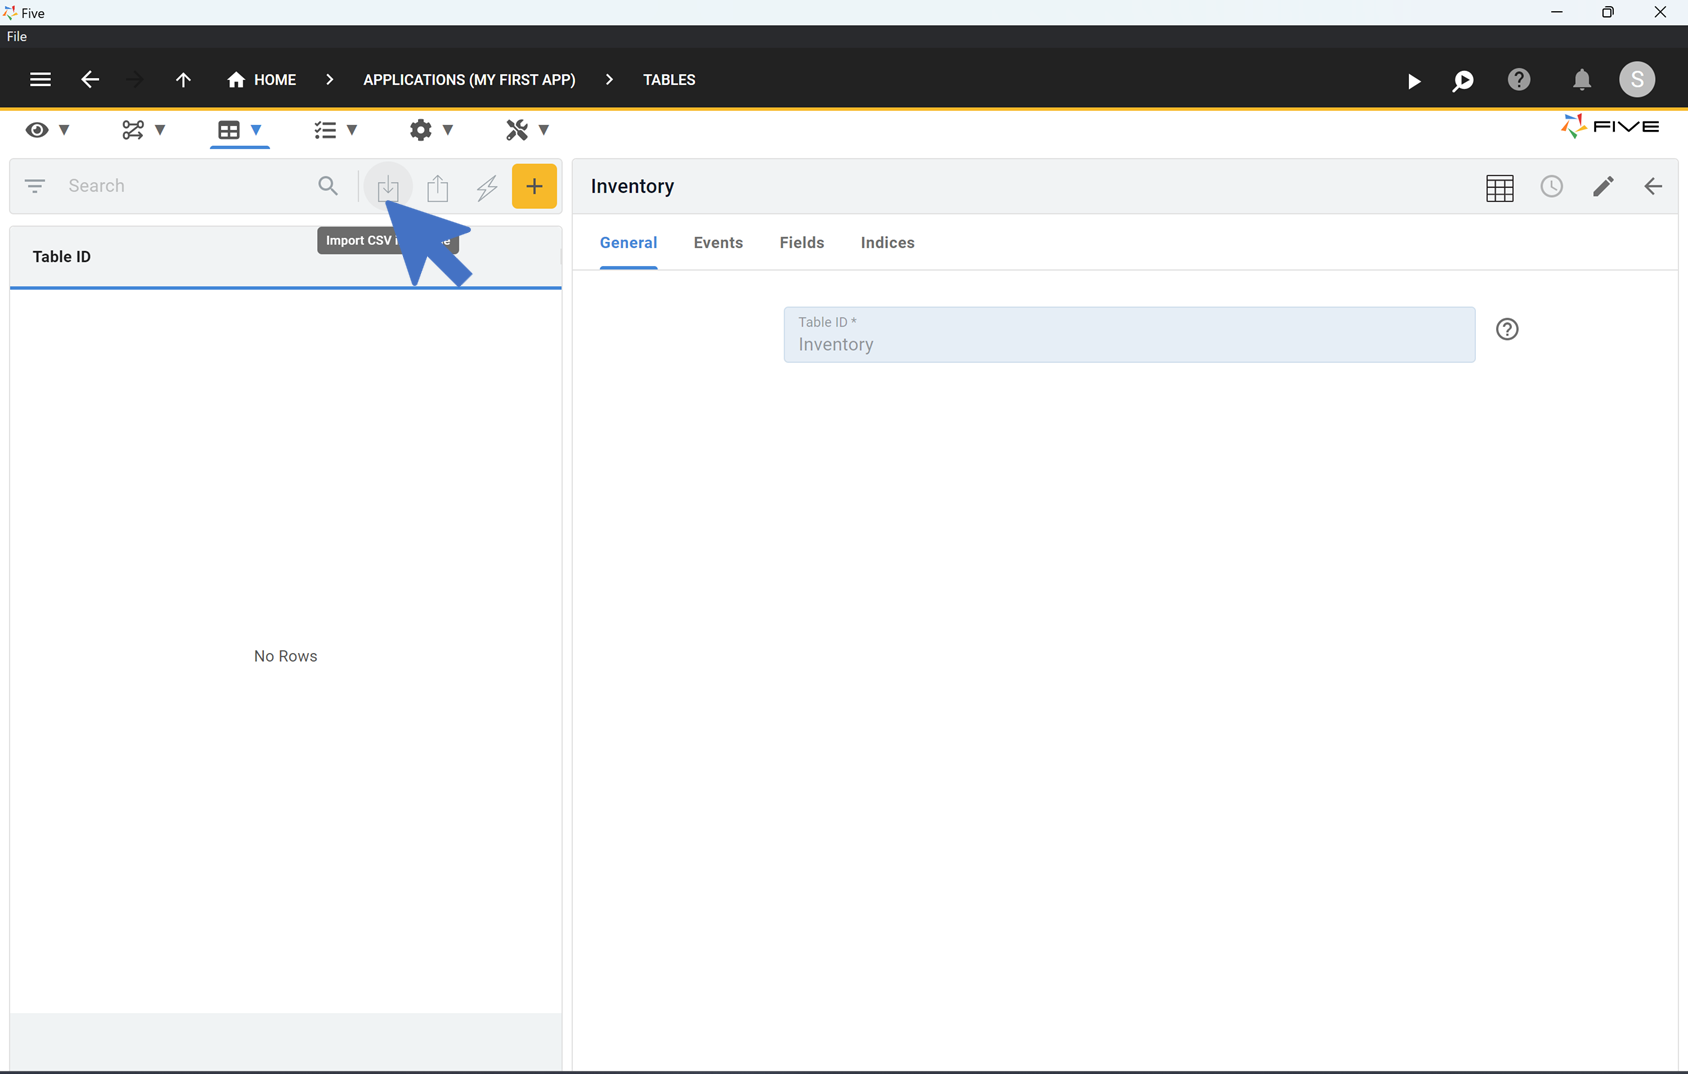Edit Inventory using the pencil icon
This screenshot has height=1074, width=1688.
coord(1603,187)
